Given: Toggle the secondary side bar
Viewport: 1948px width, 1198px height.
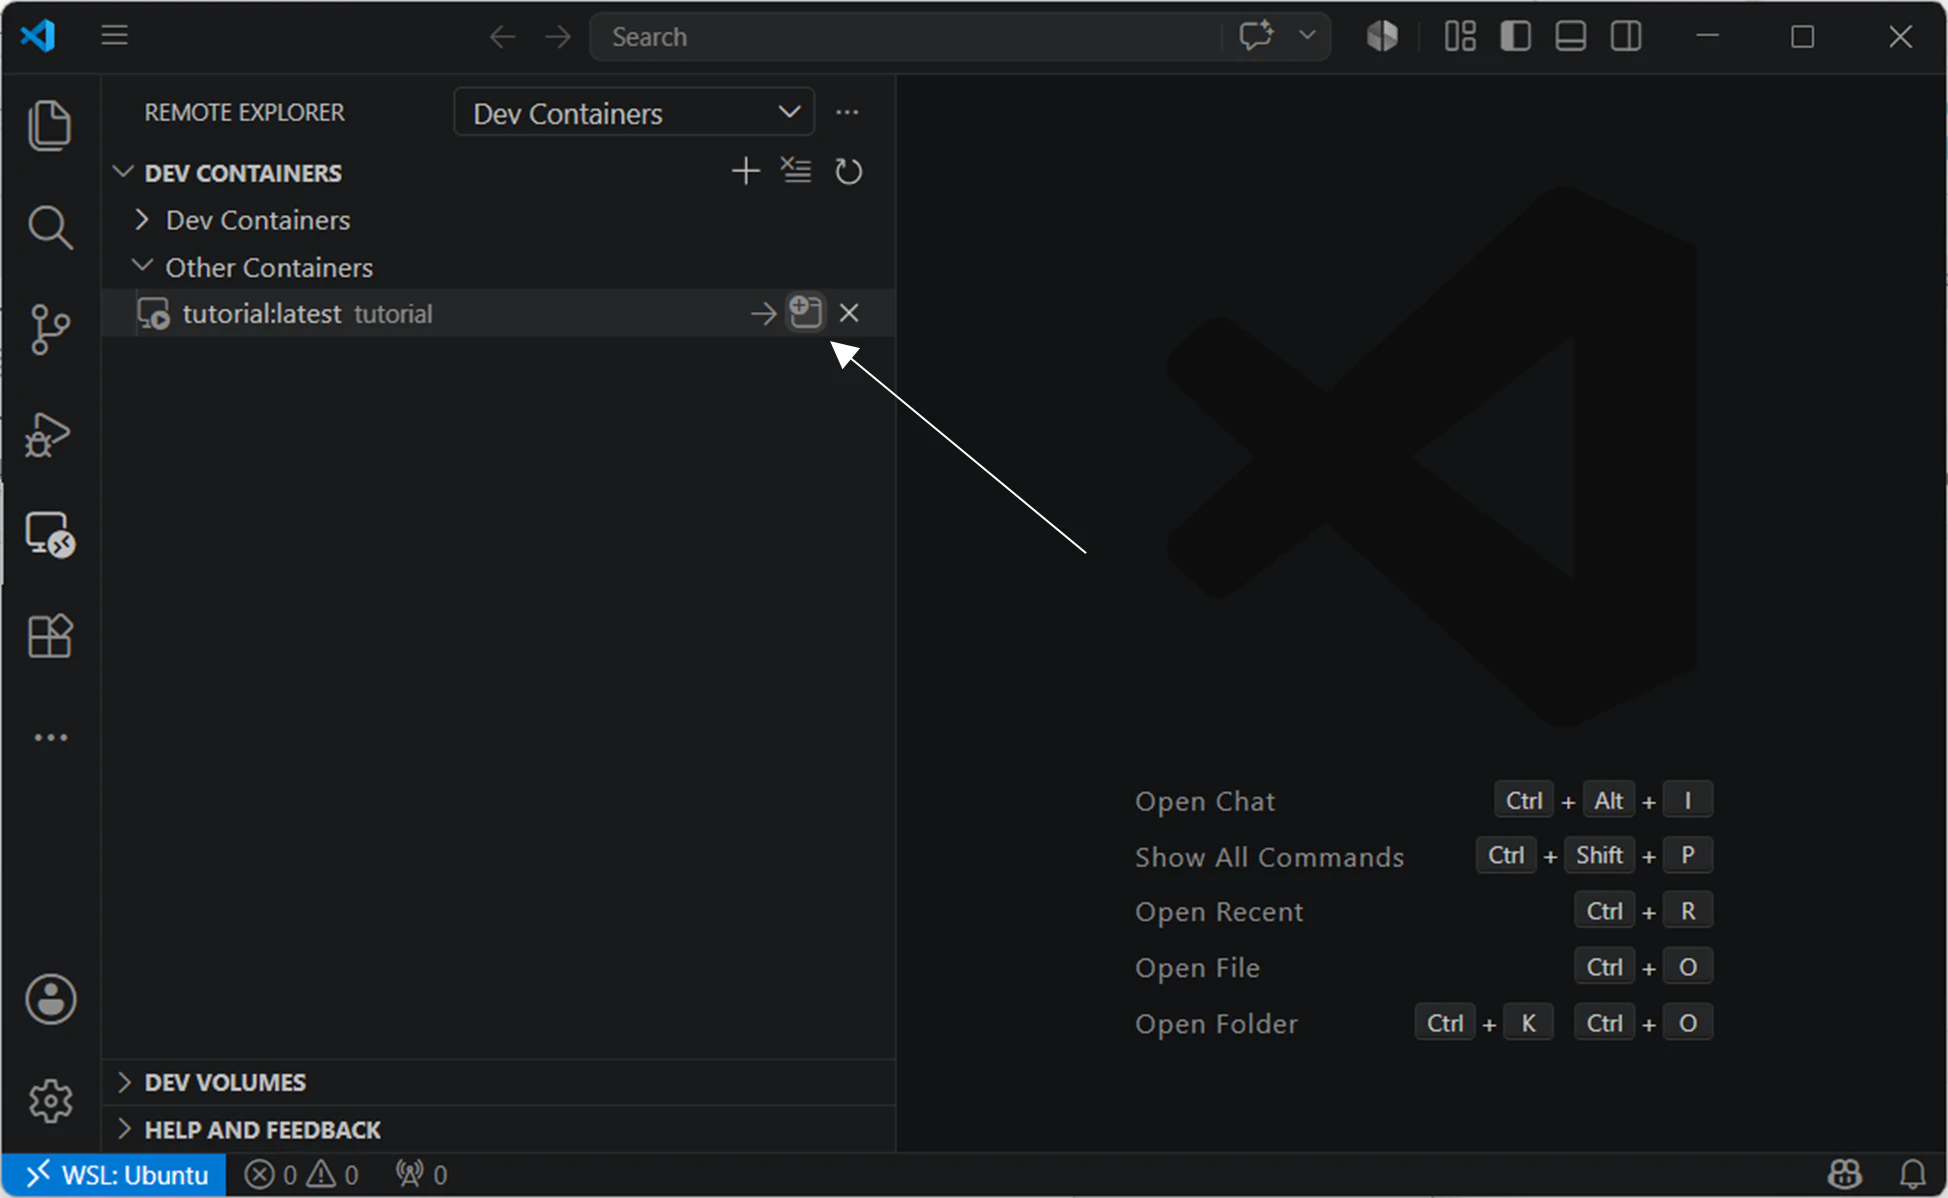Looking at the screenshot, I should click(1626, 37).
